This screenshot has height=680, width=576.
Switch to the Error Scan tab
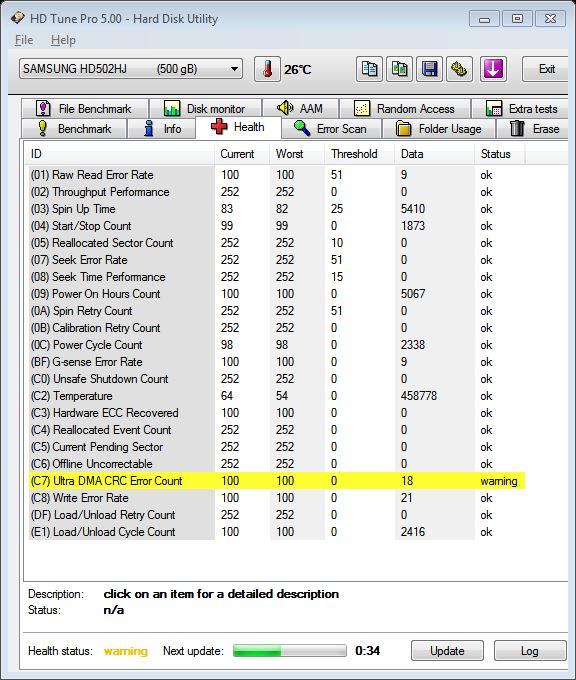331,129
